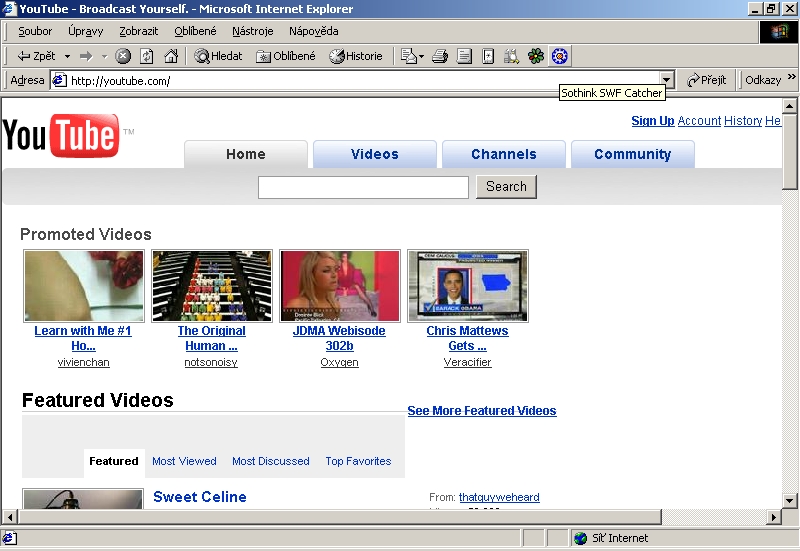The height and width of the screenshot is (551, 800).
Task: Select the Most Discussed tab
Action: 271,461
